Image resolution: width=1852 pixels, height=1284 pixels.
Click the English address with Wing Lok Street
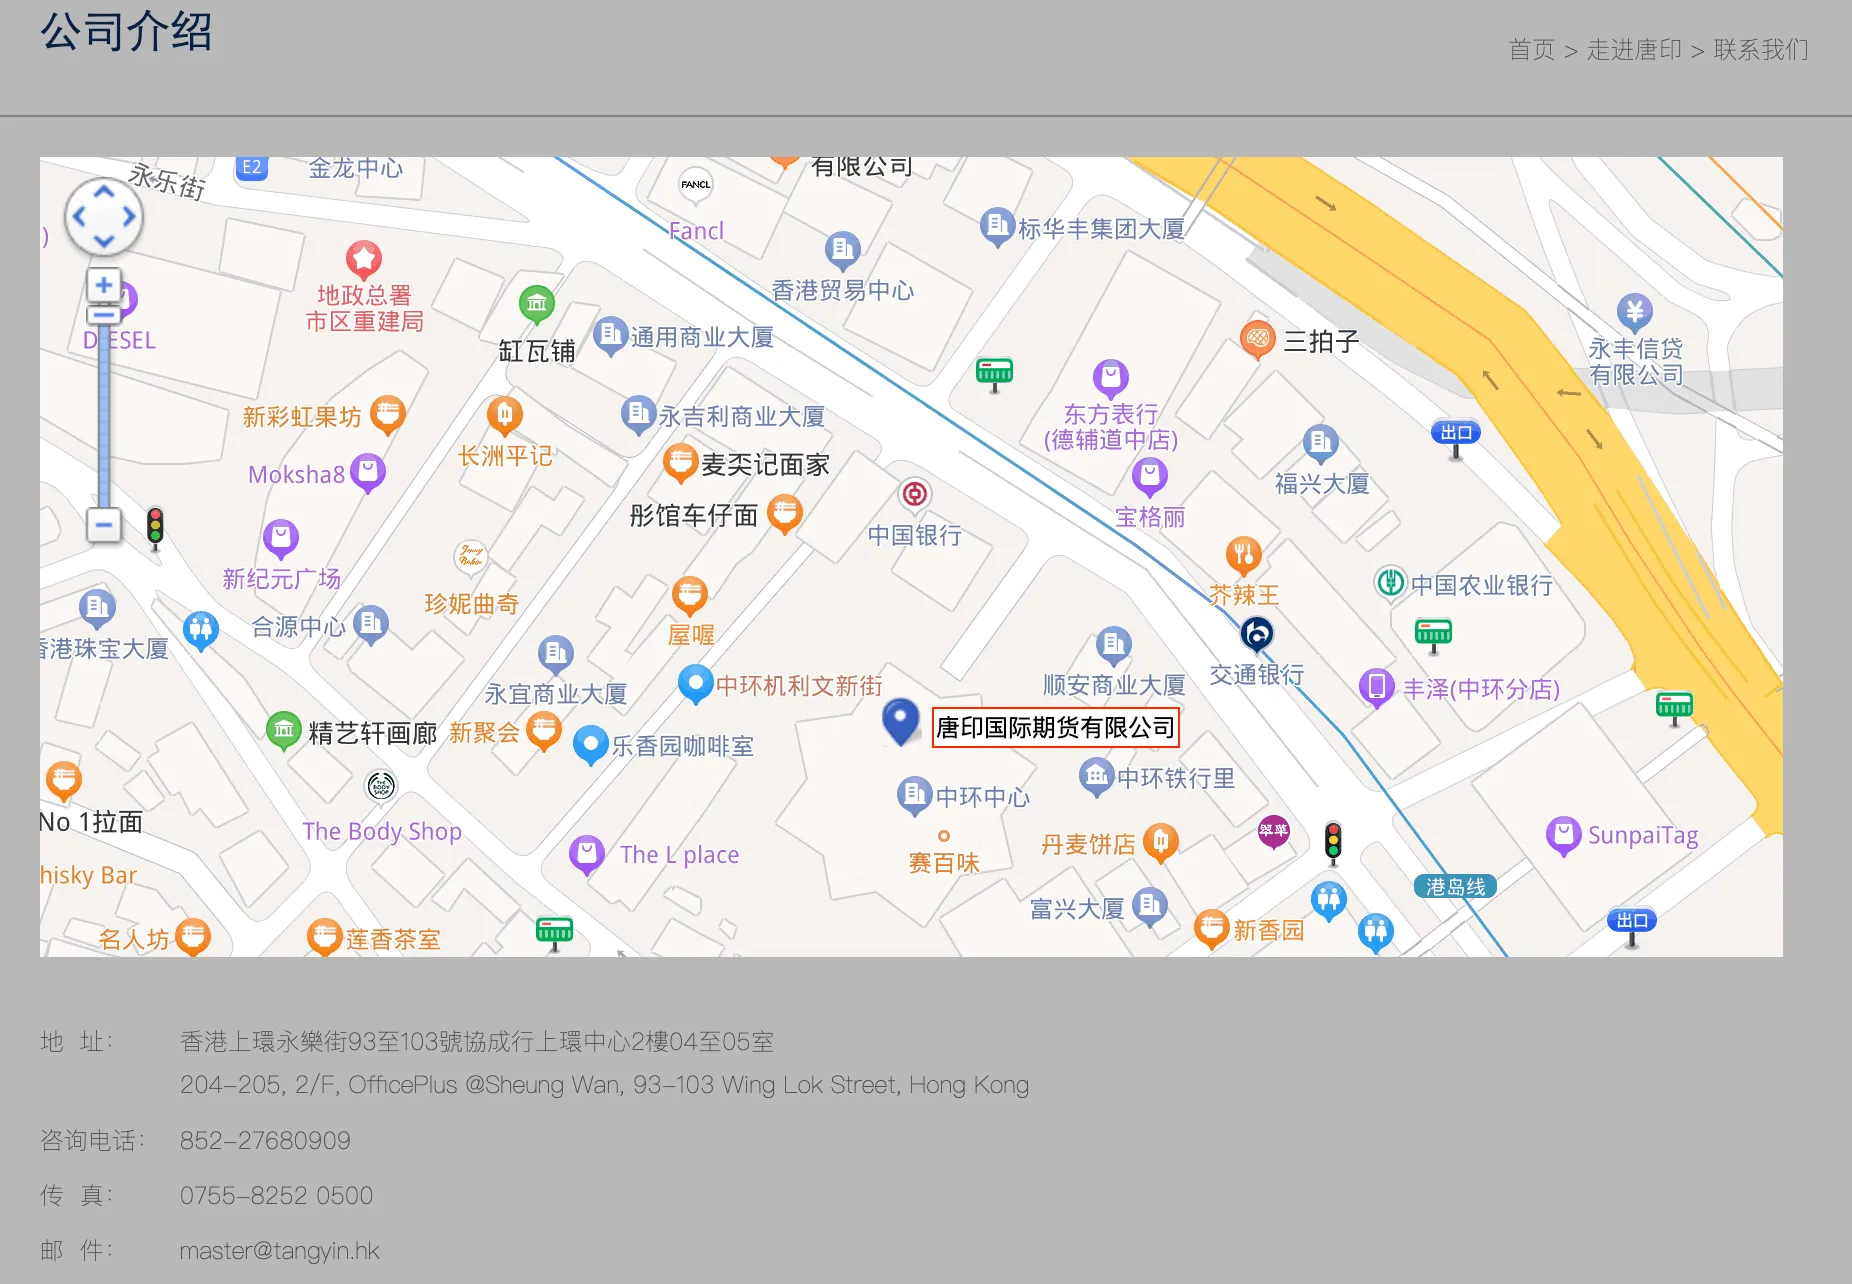point(604,1085)
